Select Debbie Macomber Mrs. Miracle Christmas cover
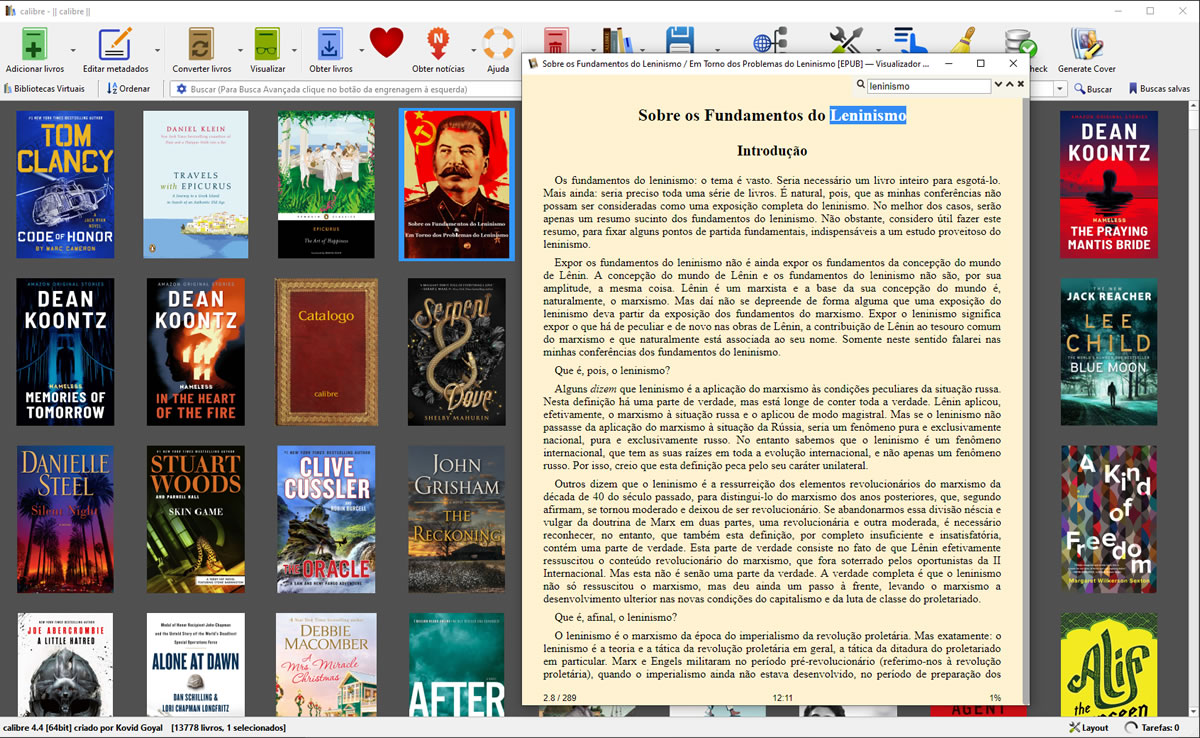This screenshot has height=738, width=1200. [326, 664]
